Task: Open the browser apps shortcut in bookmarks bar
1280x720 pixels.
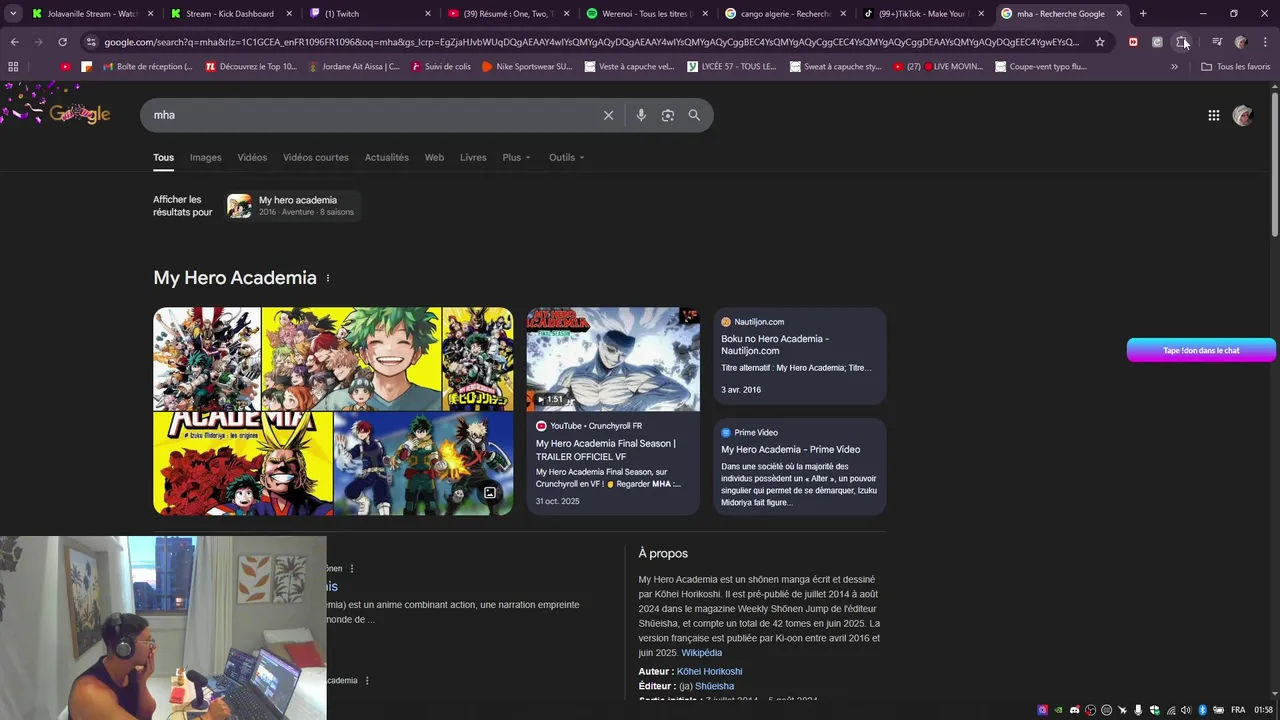Action: (x=13, y=66)
